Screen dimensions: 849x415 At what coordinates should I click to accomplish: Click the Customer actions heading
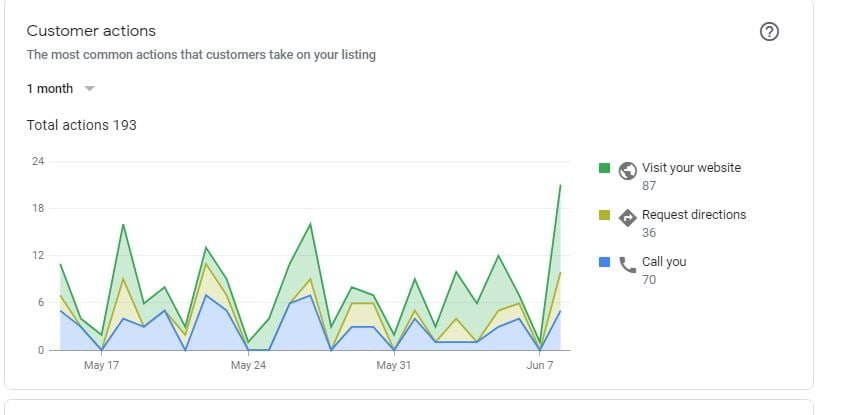click(x=91, y=31)
